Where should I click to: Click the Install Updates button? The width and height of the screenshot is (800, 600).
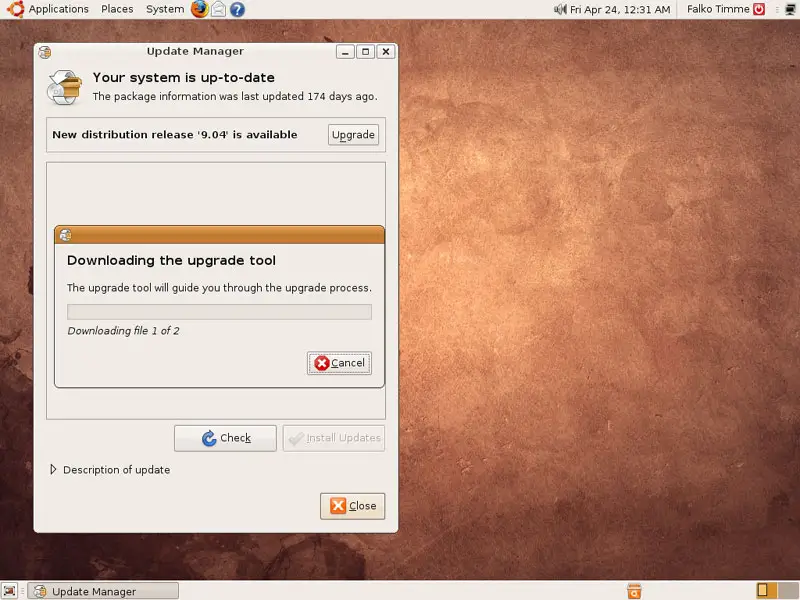click(334, 438)
